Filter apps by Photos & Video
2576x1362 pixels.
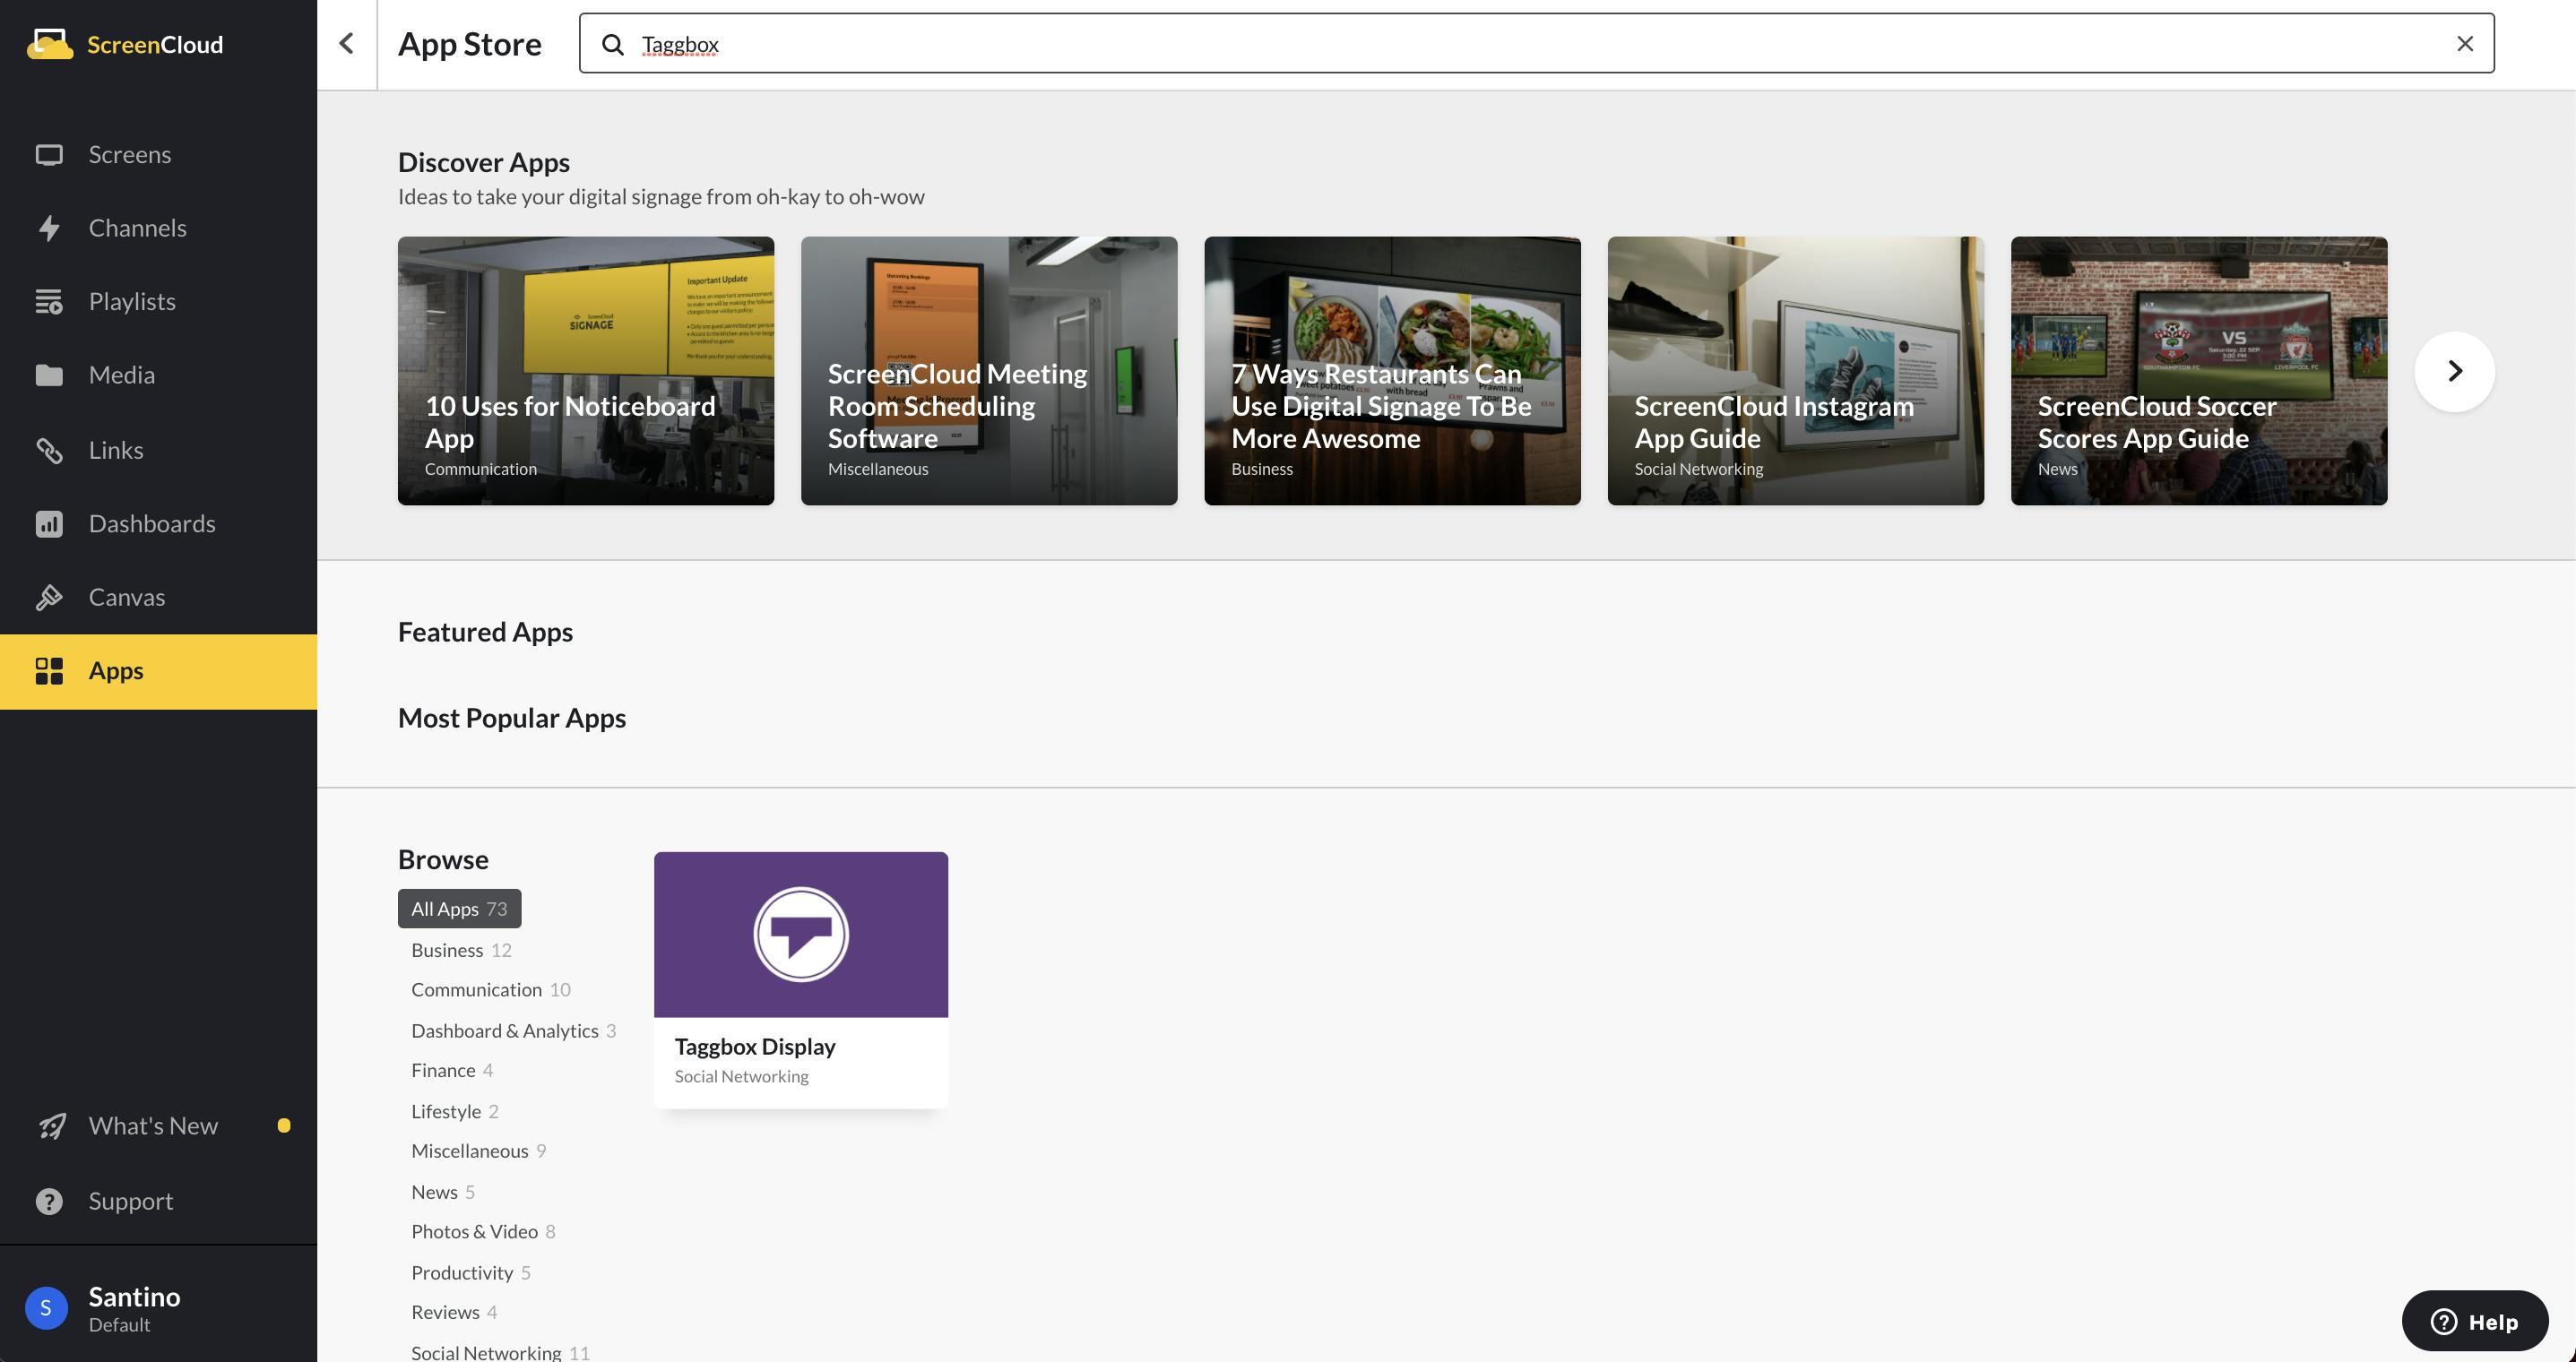[483, 1232]
